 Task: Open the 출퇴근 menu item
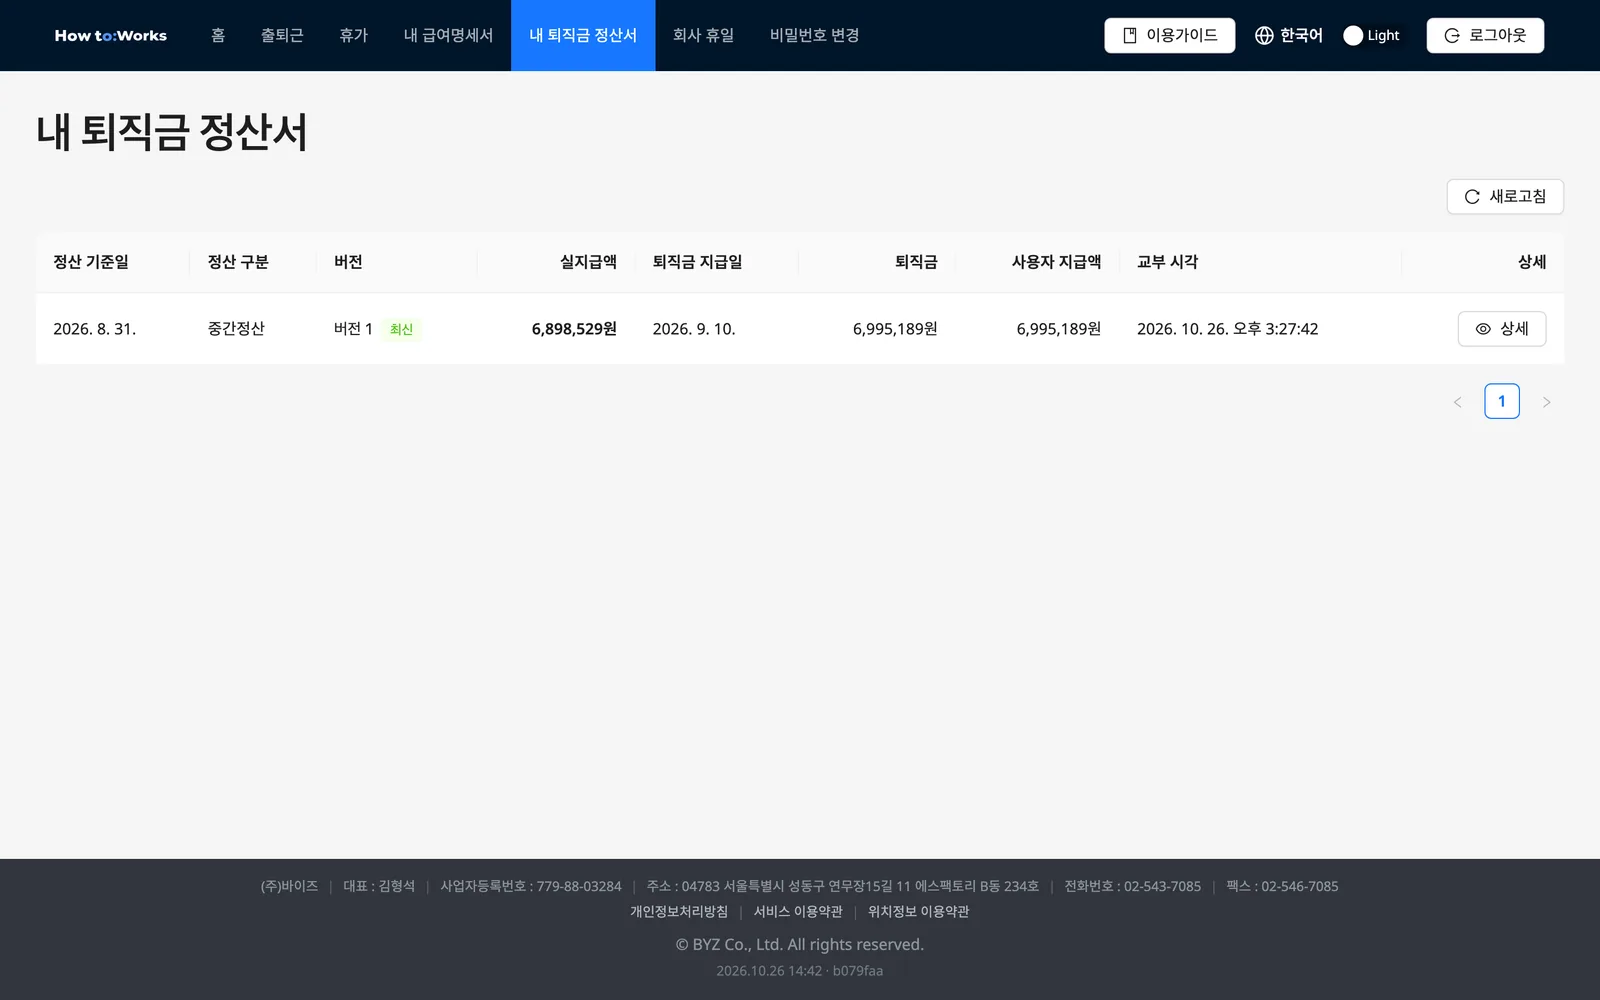(282, 35)
